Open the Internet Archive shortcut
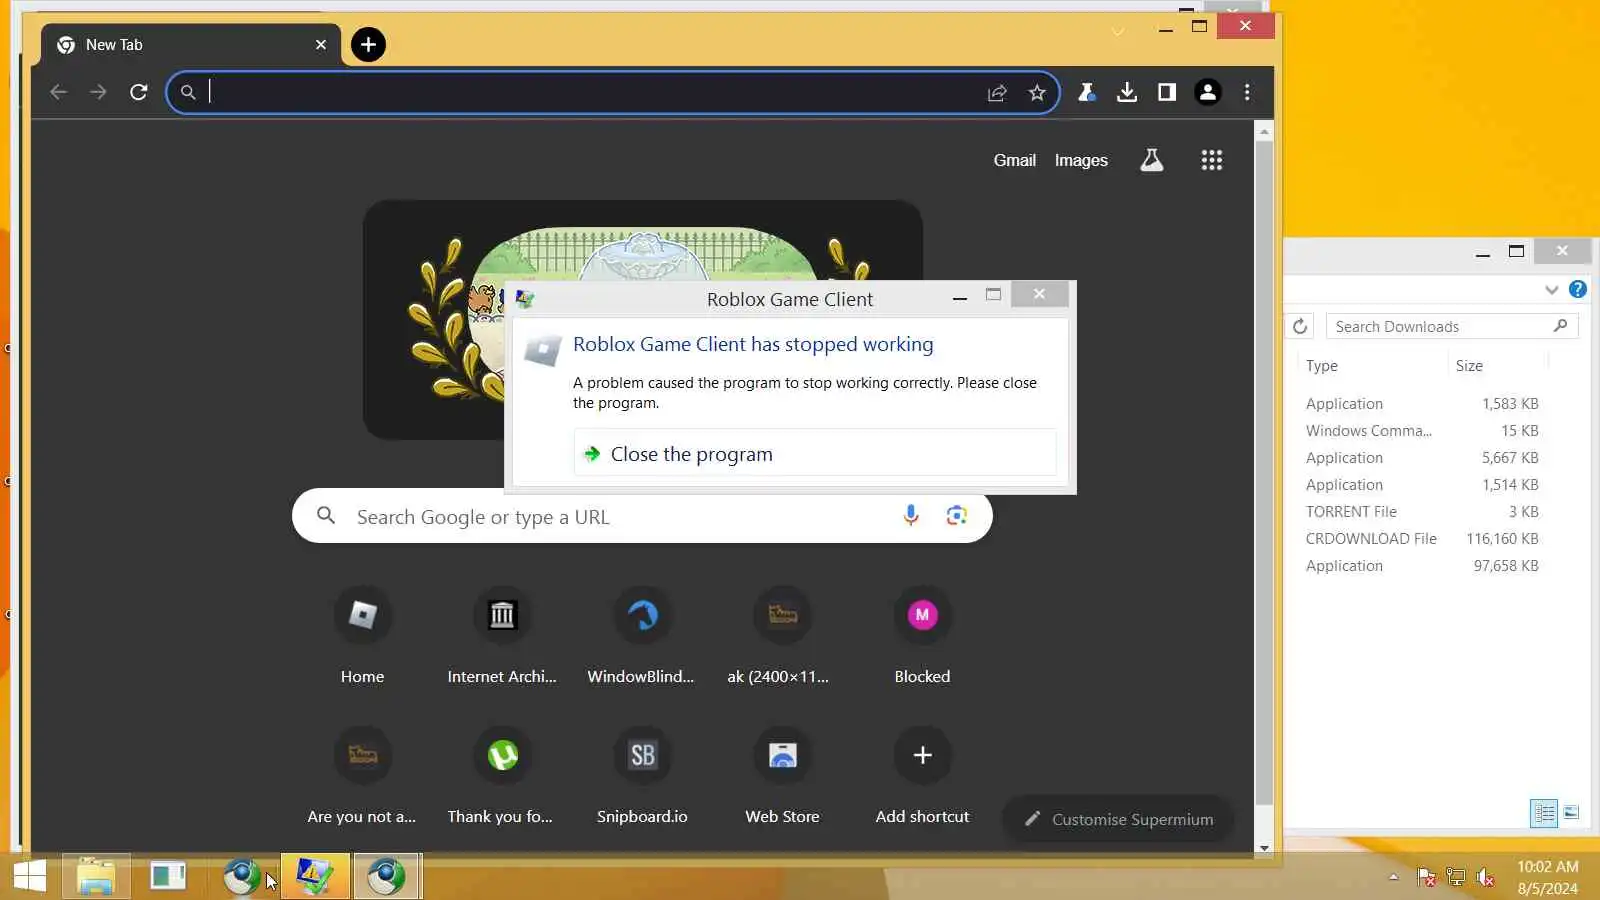This screenshot has height=900, width=1600. (x=502, y=636)
